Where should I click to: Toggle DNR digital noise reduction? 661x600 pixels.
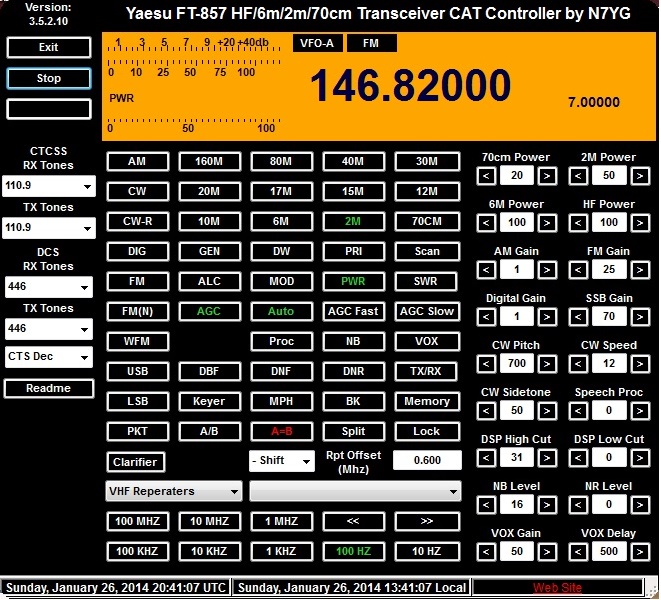[x=353, y=371]
